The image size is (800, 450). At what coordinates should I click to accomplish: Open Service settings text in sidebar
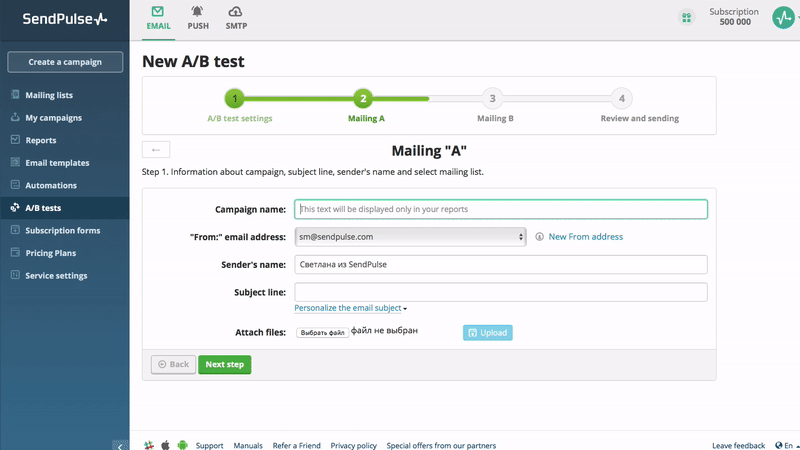(56, 276)
